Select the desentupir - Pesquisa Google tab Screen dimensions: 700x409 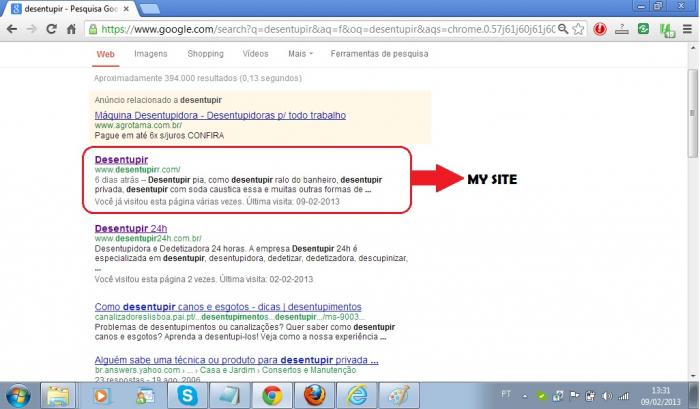click(x=66, y=9)
